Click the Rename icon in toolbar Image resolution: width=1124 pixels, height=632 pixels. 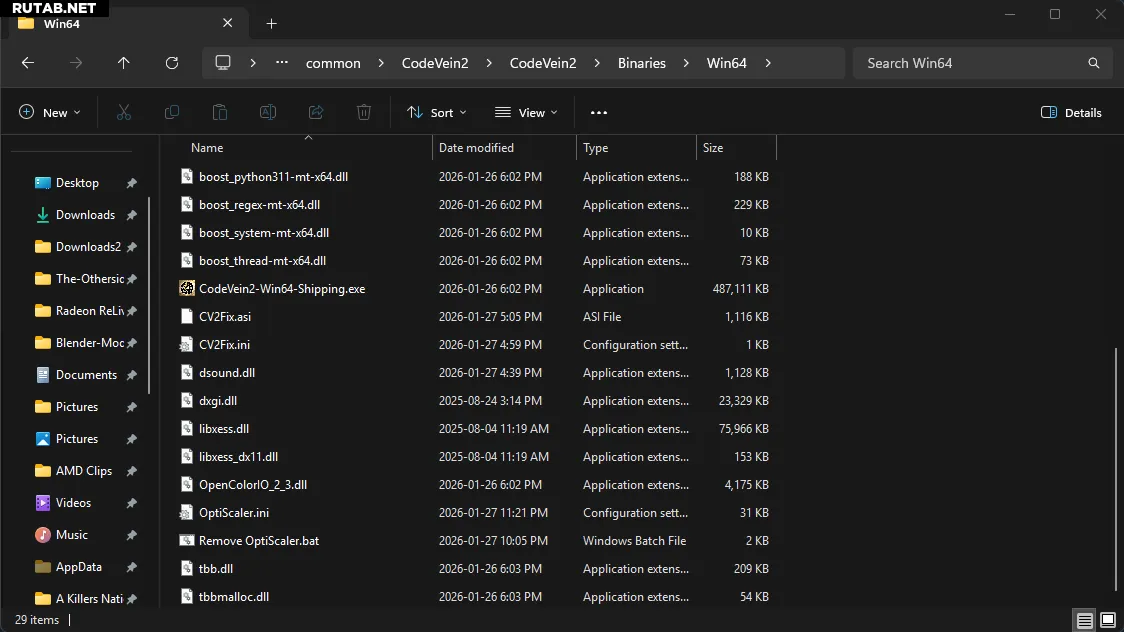coord(268,113)
